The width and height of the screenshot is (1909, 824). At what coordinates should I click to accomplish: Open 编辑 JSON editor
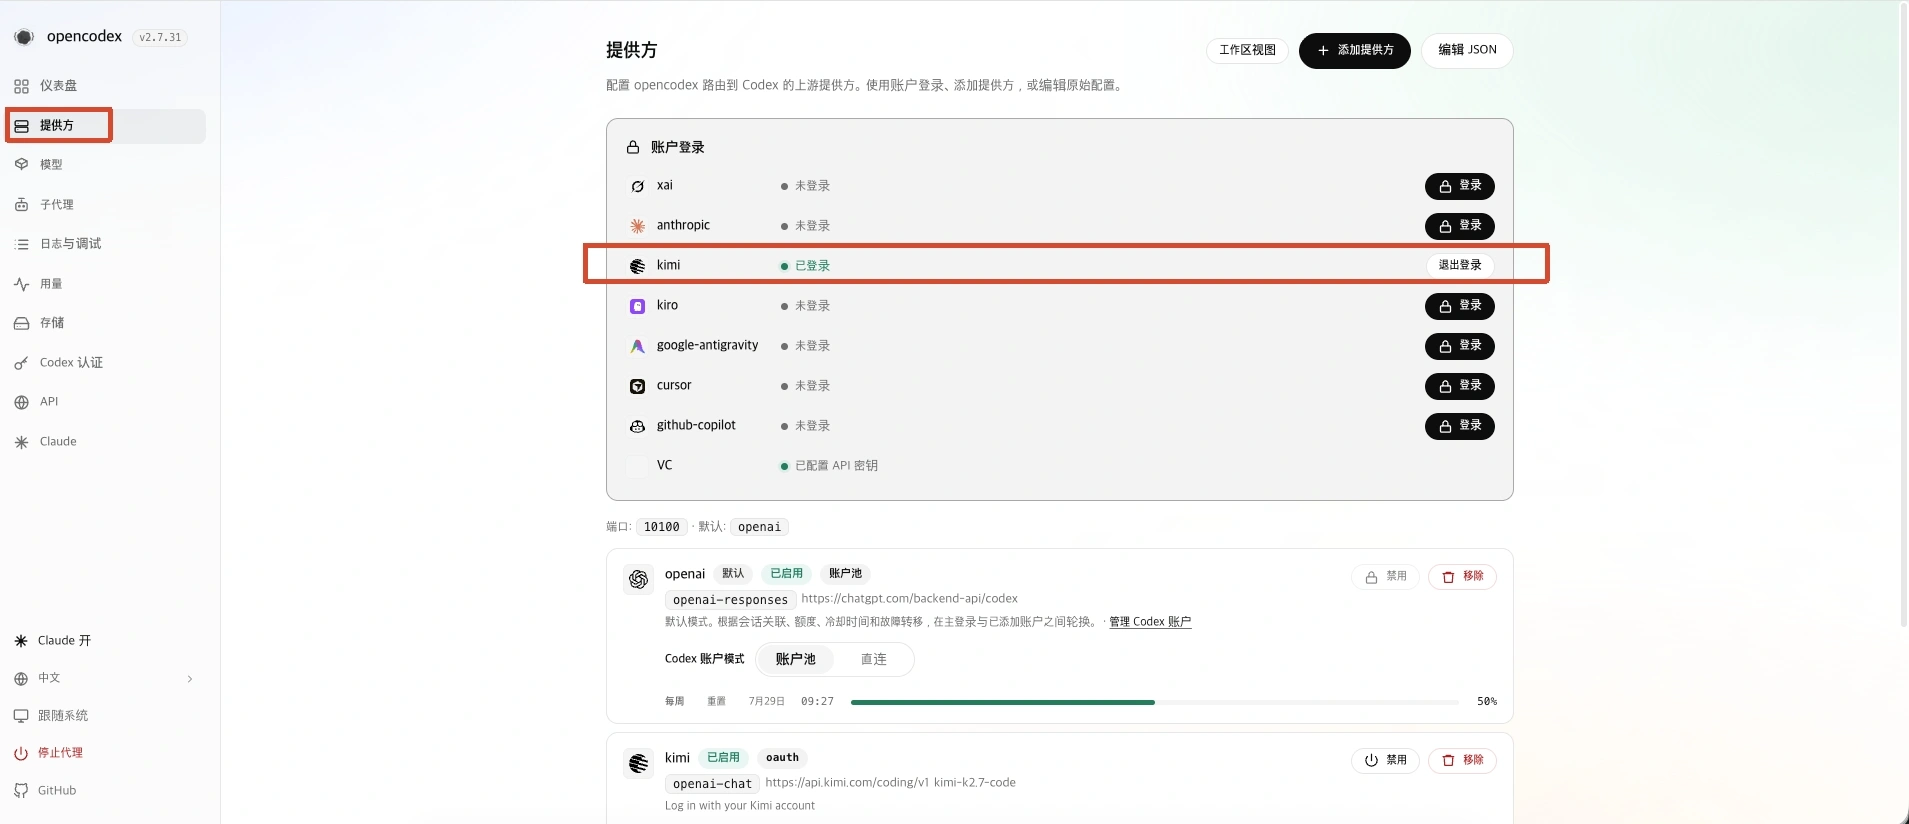[1467, 50]
